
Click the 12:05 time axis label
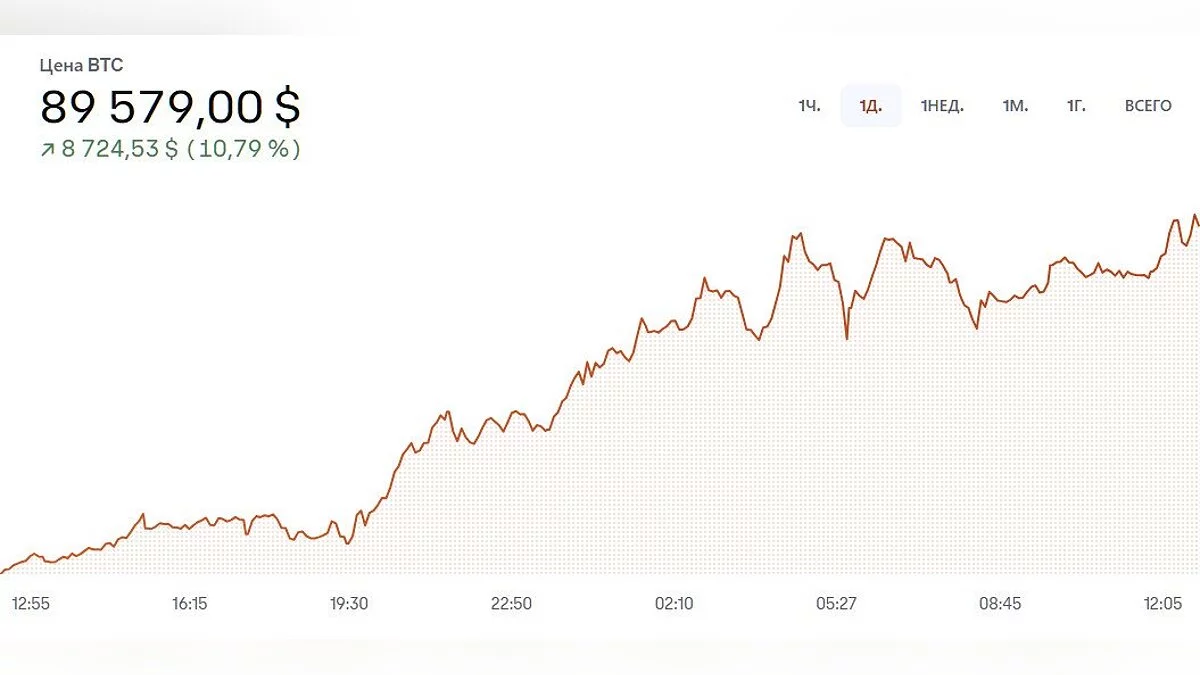coord(1162,603)
